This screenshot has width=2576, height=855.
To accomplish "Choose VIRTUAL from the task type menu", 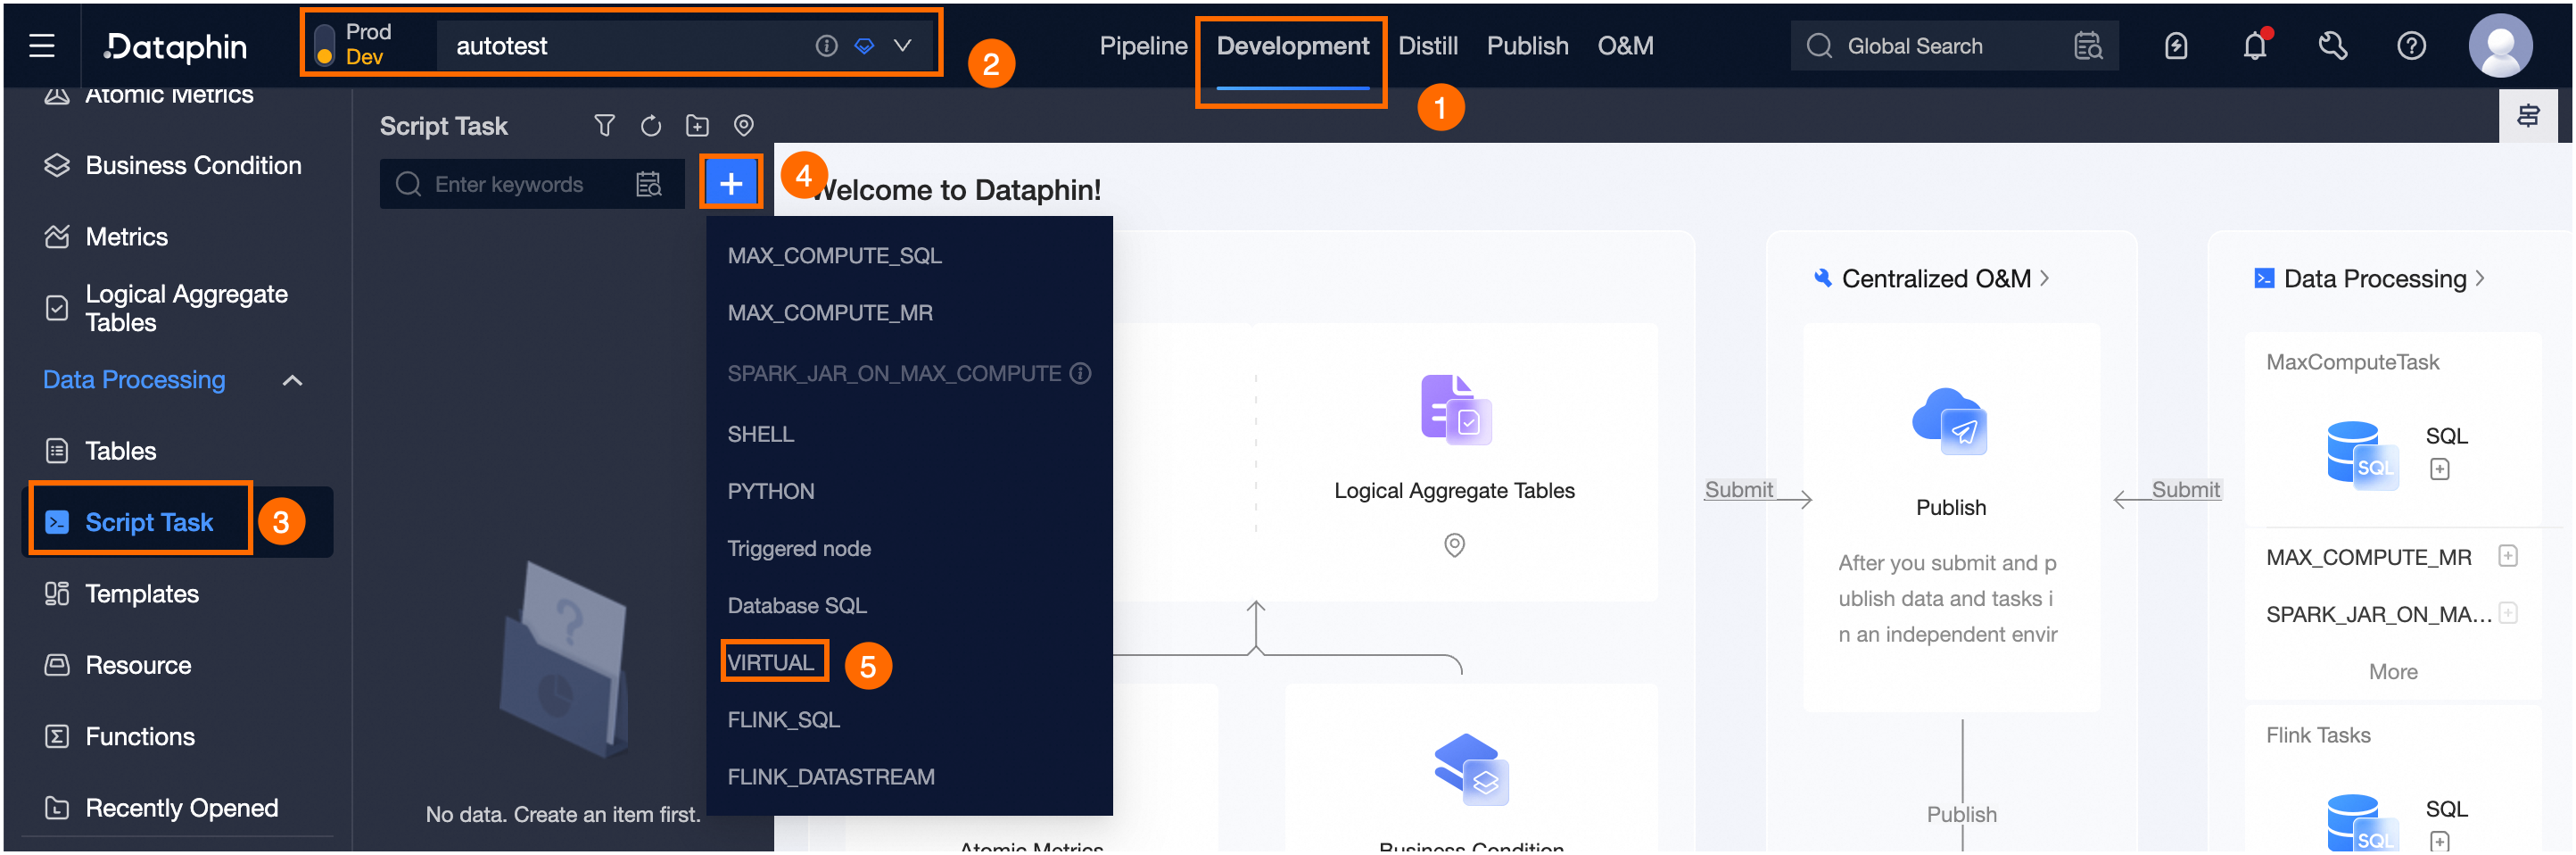I will tap(770, 662).
